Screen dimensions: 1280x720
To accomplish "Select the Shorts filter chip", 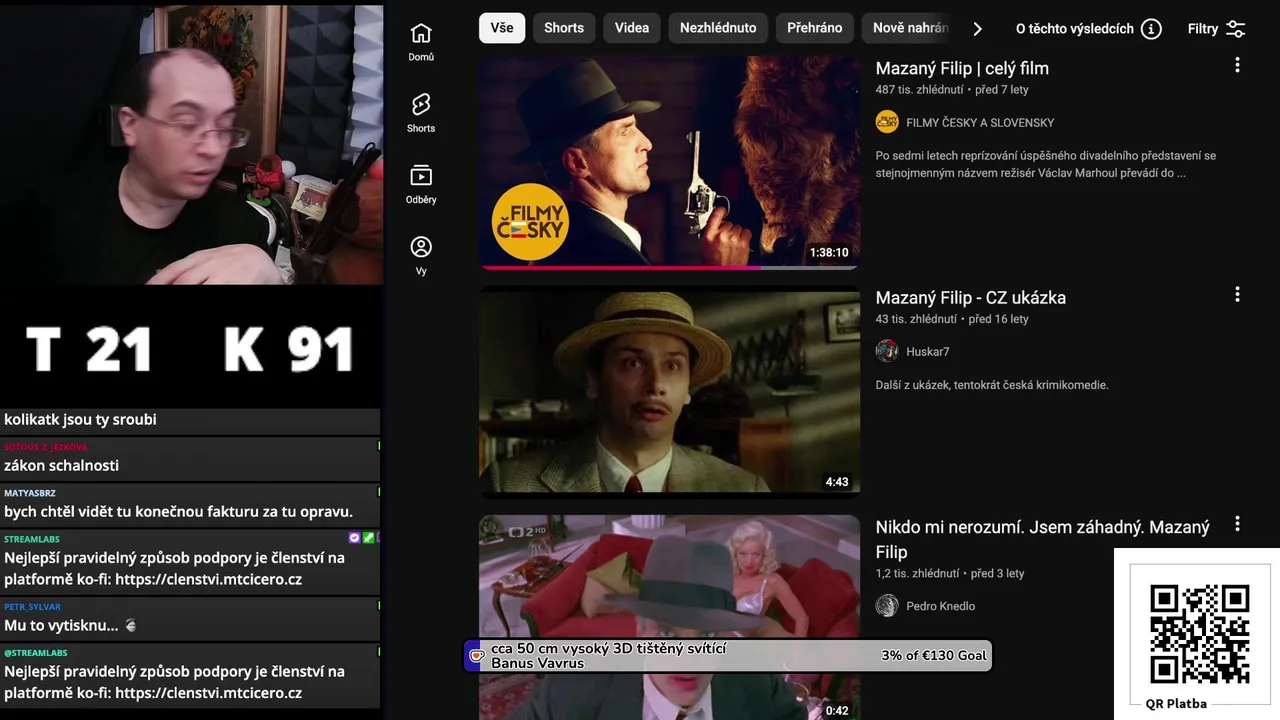I will (x=564, y=28).
